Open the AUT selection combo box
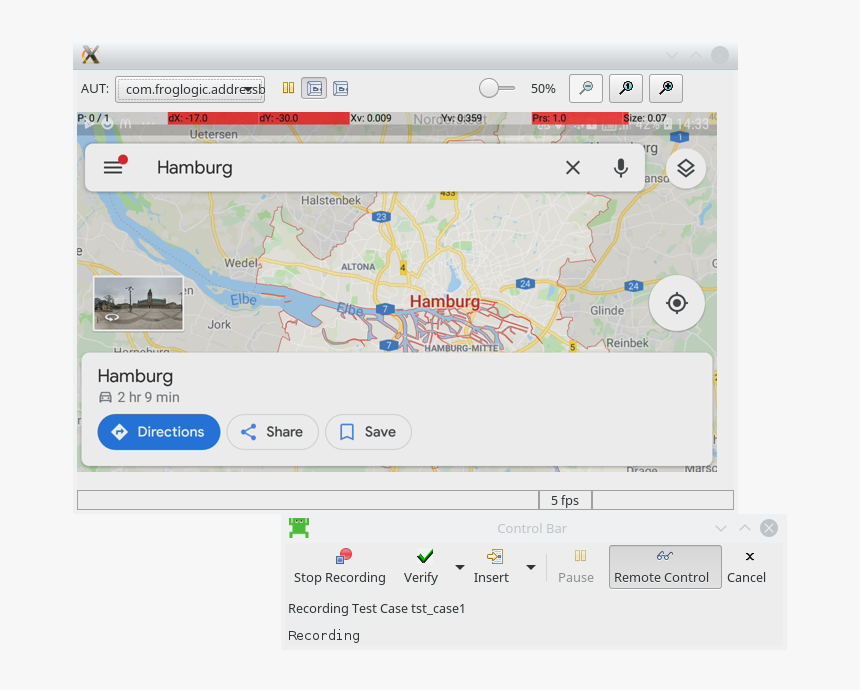Image resolution: width=860 pixels, height=690 pixels. pos(190,89)
